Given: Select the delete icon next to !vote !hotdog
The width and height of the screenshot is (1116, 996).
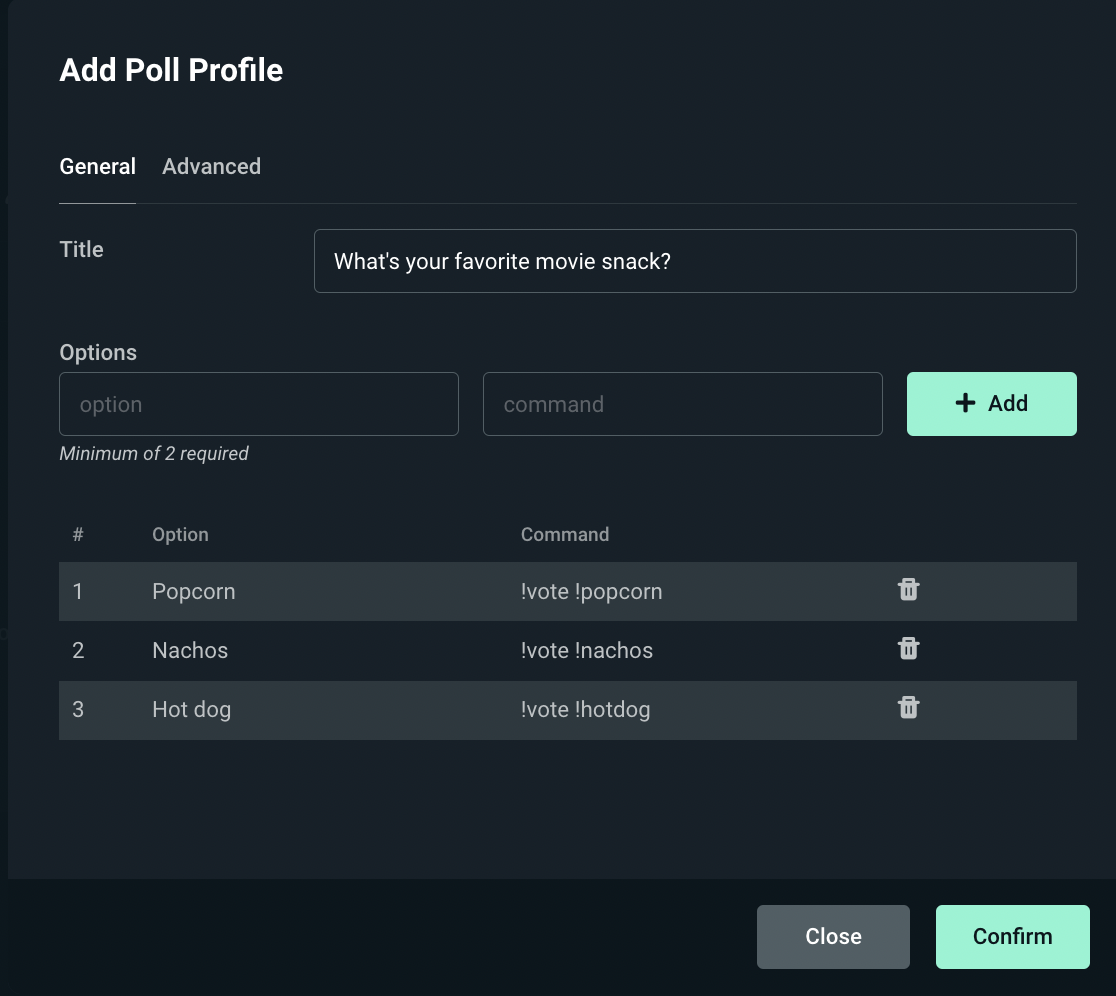Looking at the screenshot, I should 908,708.
